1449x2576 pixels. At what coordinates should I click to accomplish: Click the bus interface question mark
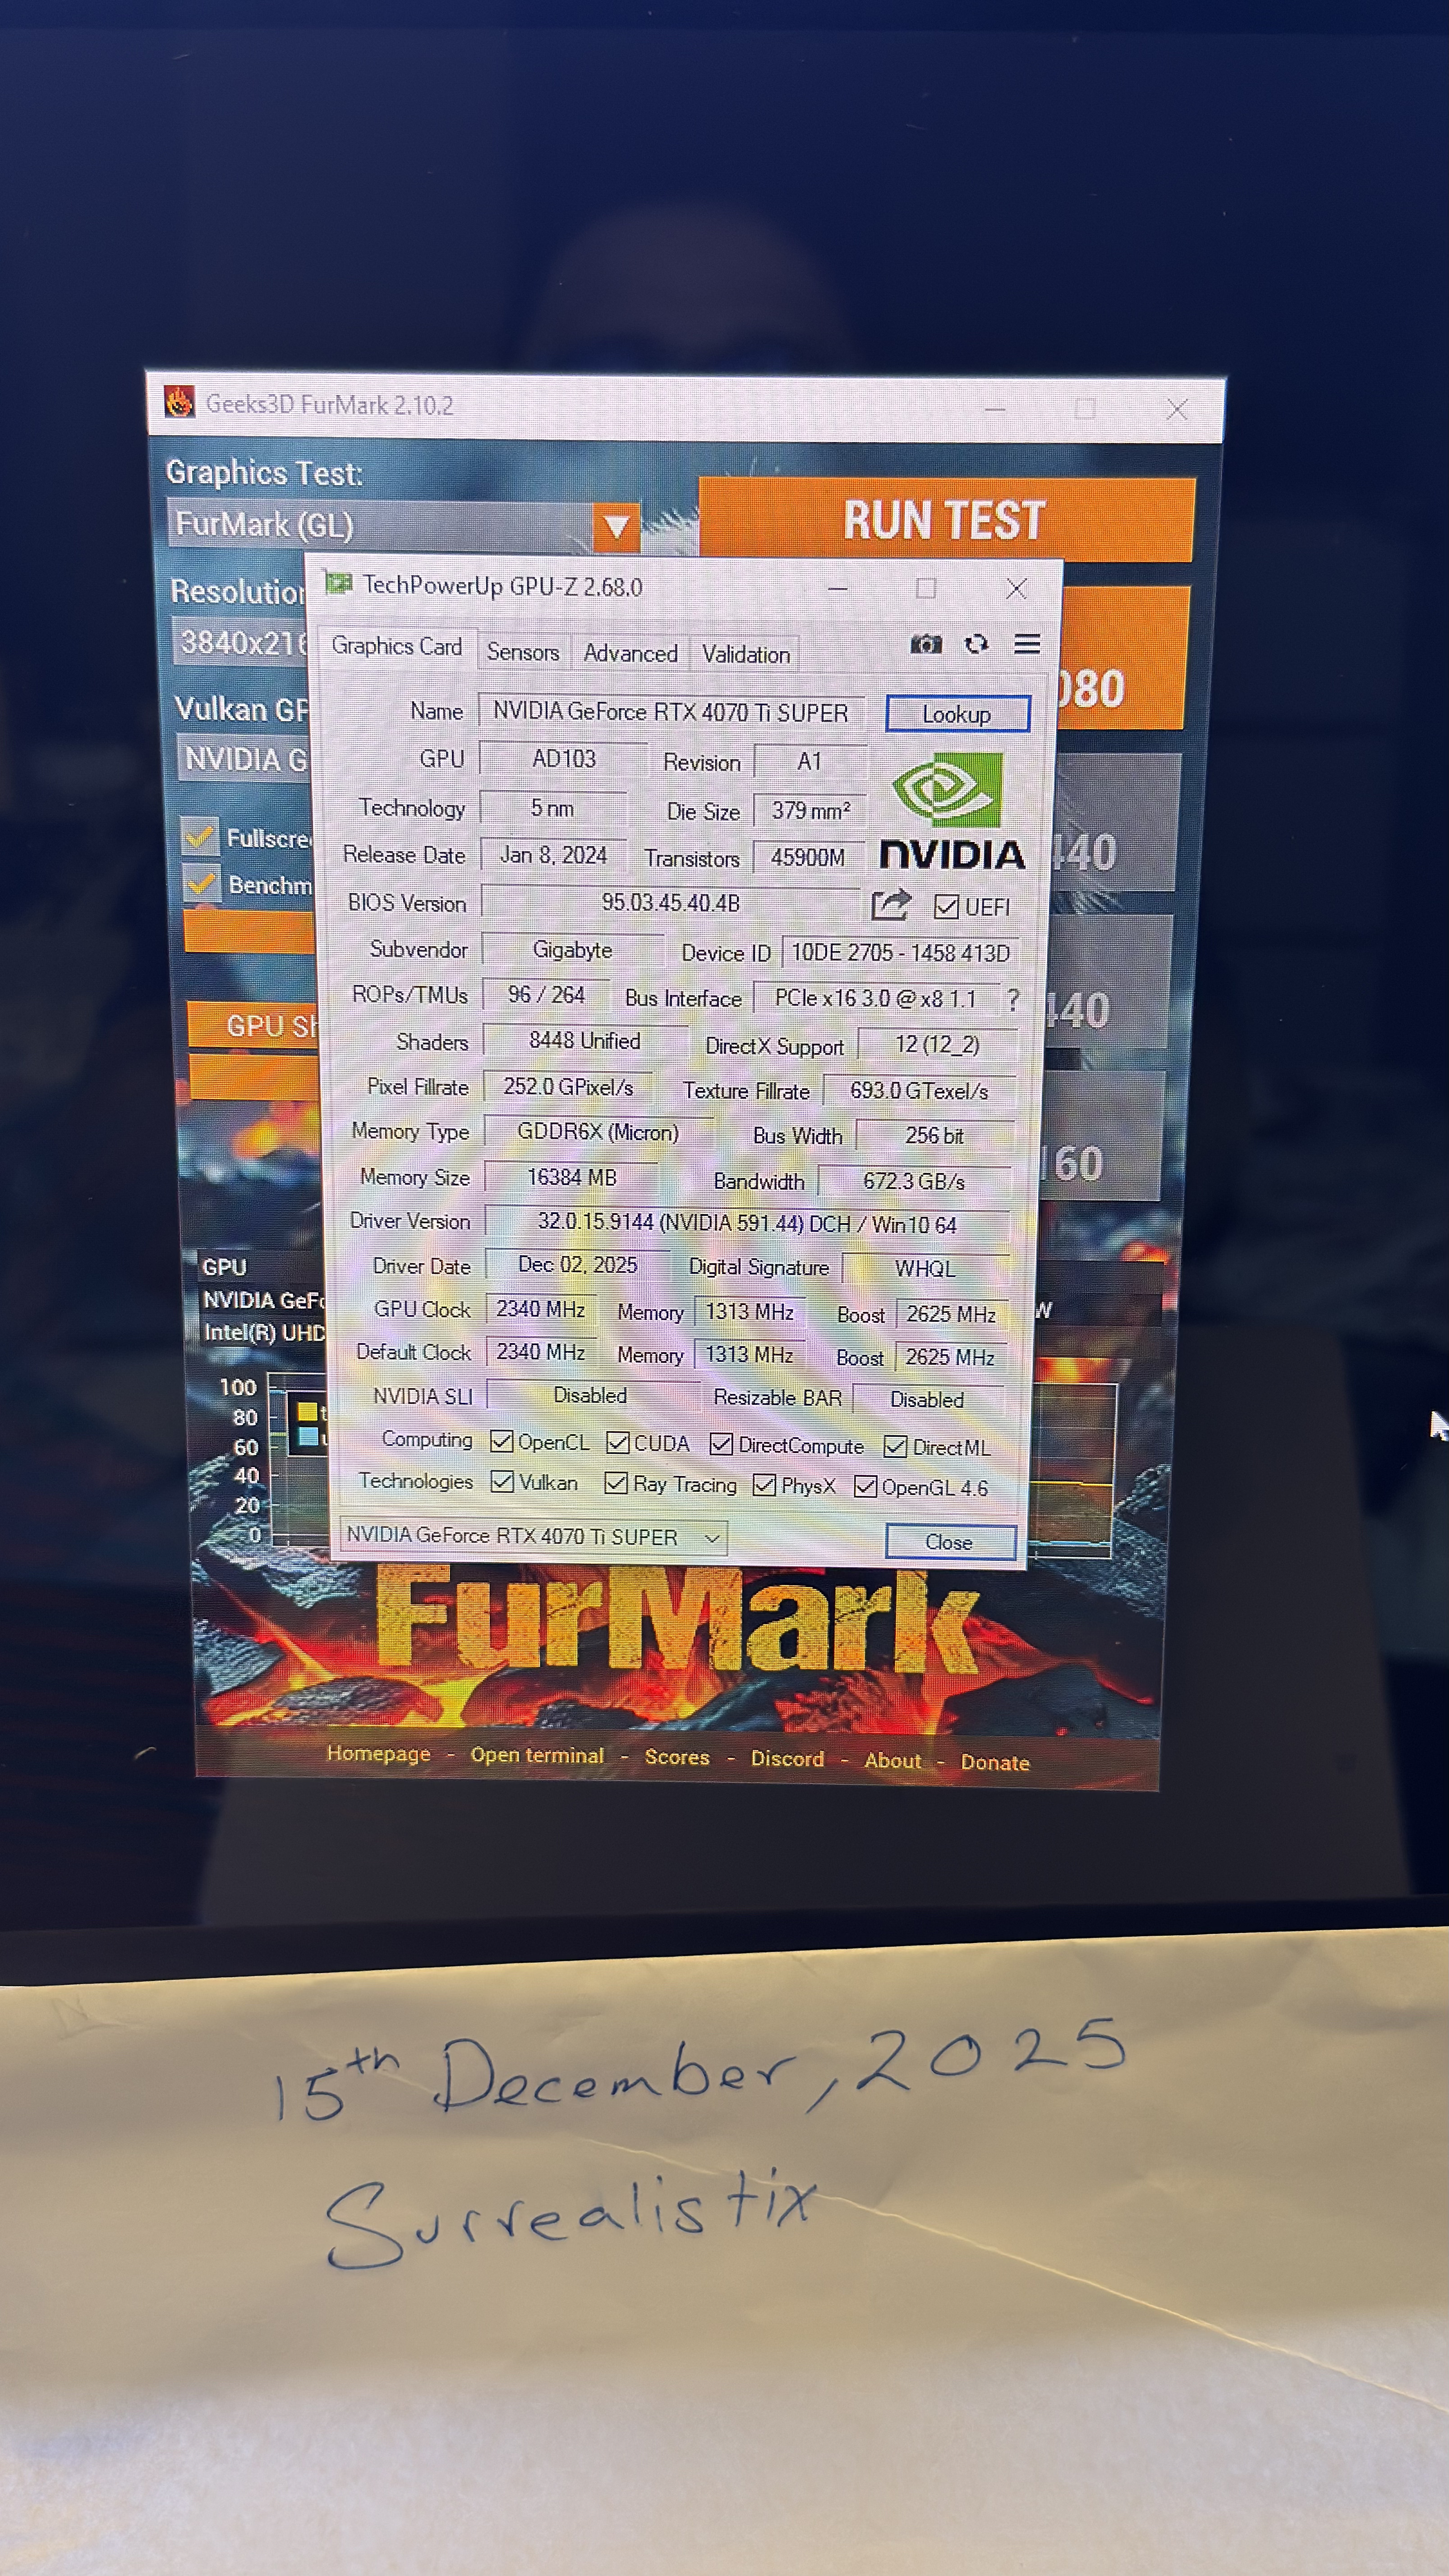[1013, 999]
